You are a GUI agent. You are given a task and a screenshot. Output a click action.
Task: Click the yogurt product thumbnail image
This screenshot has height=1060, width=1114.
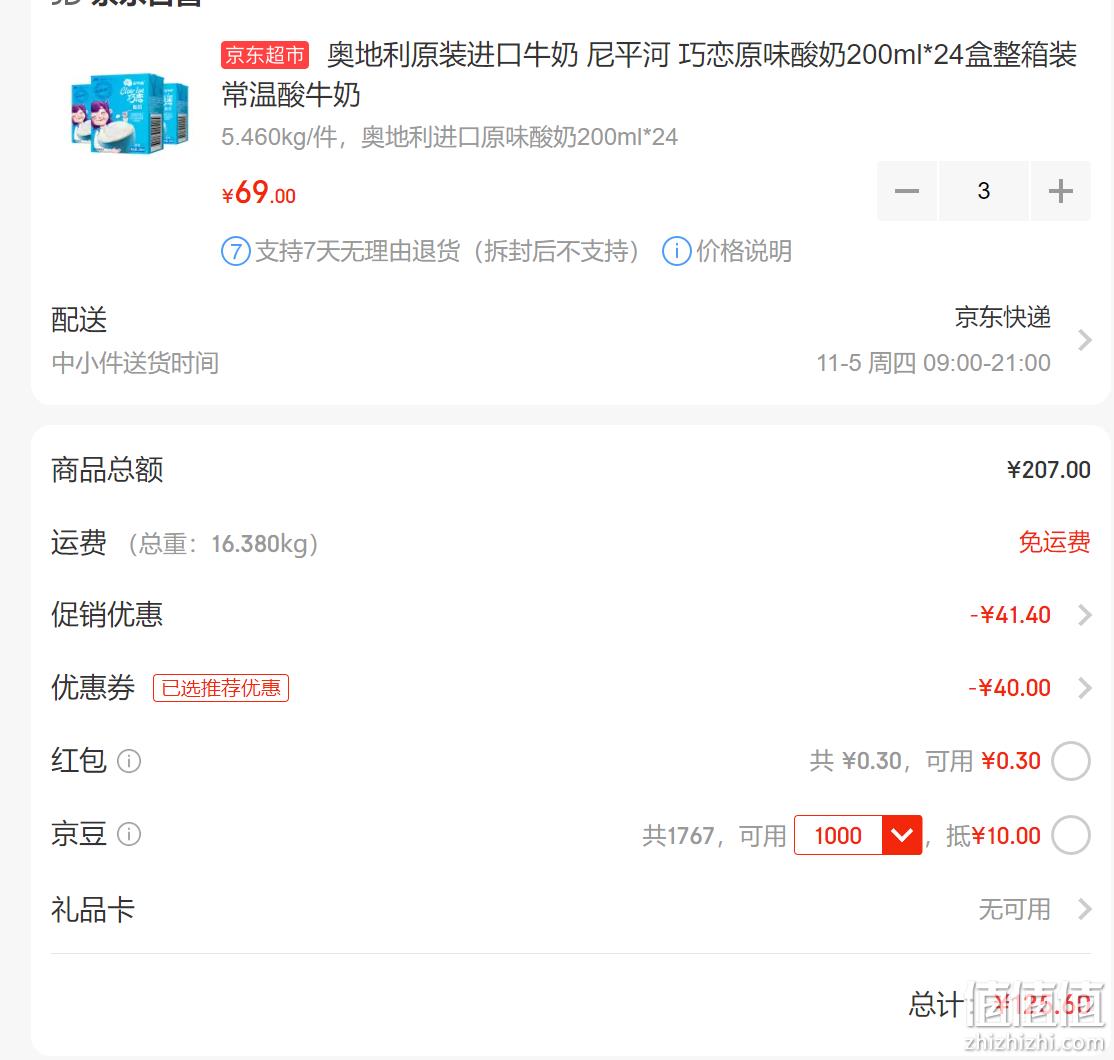(130, 113)
